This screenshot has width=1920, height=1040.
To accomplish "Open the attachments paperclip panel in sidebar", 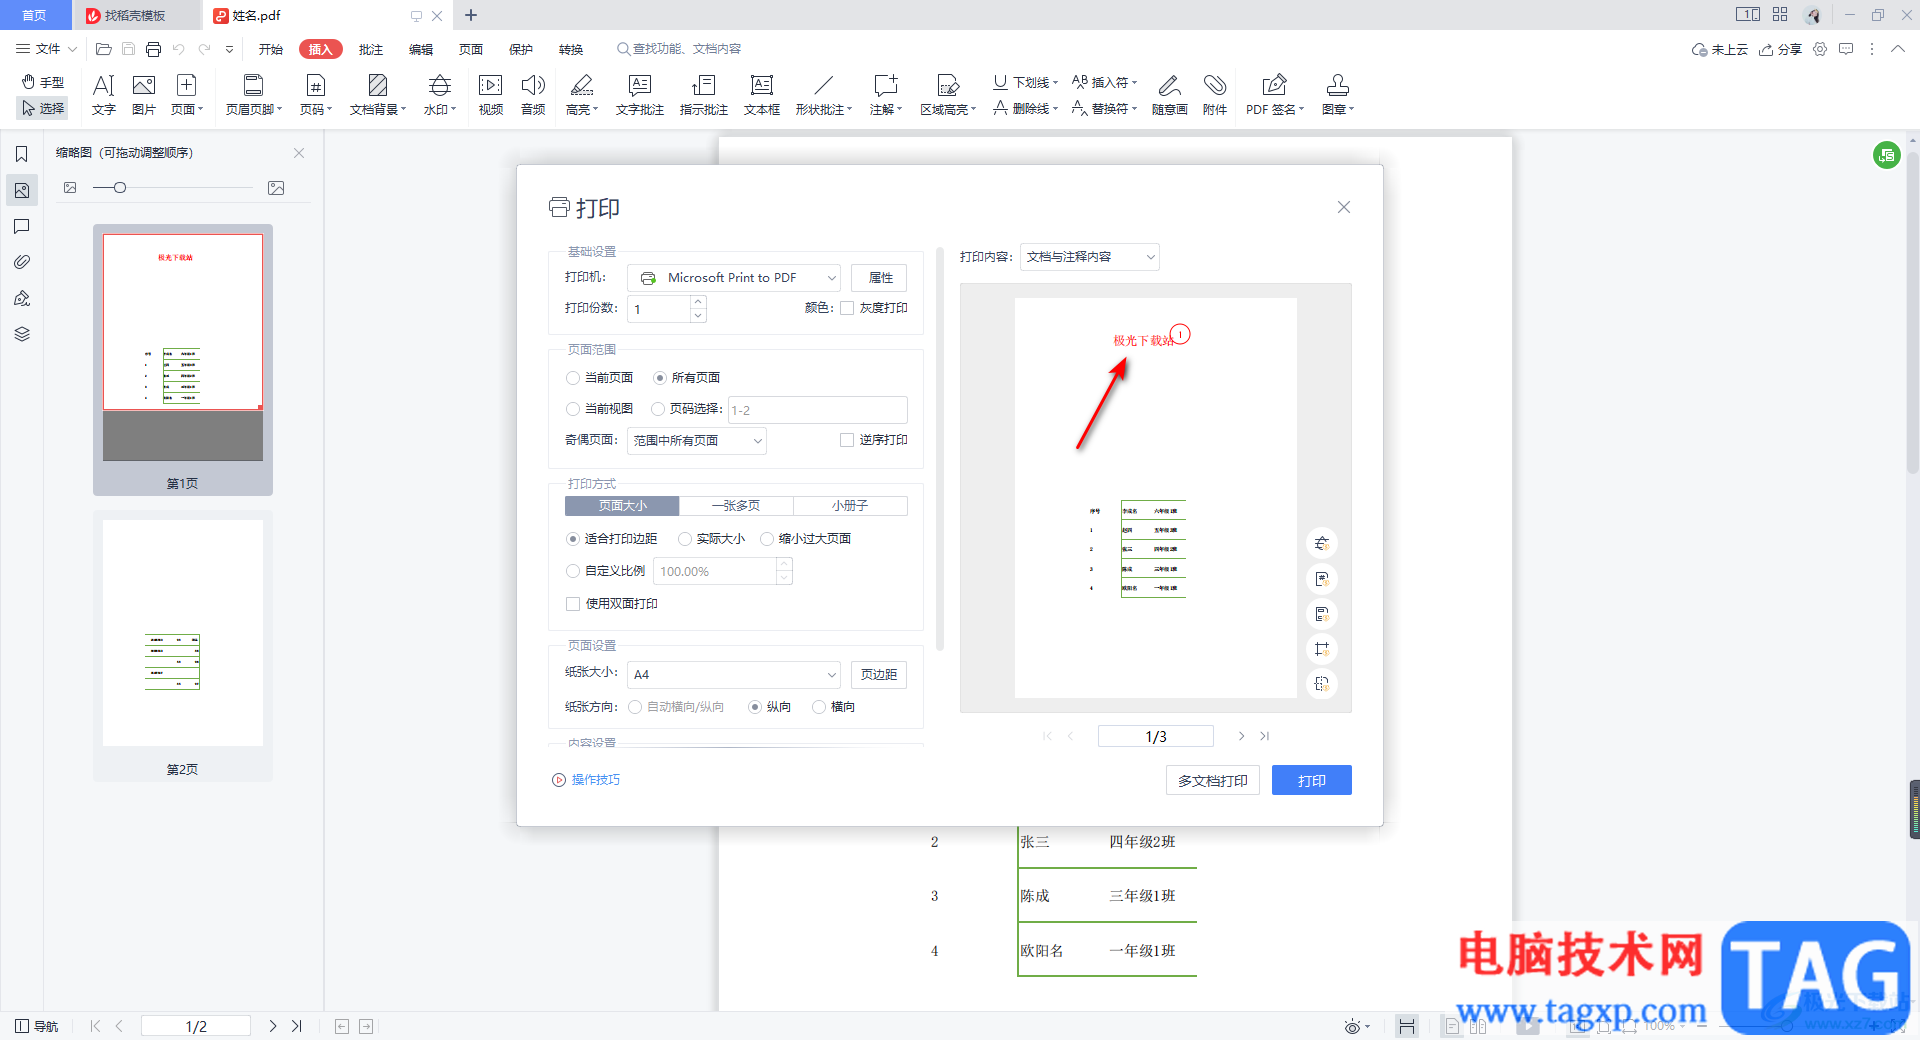I will [x=21, y=262].
